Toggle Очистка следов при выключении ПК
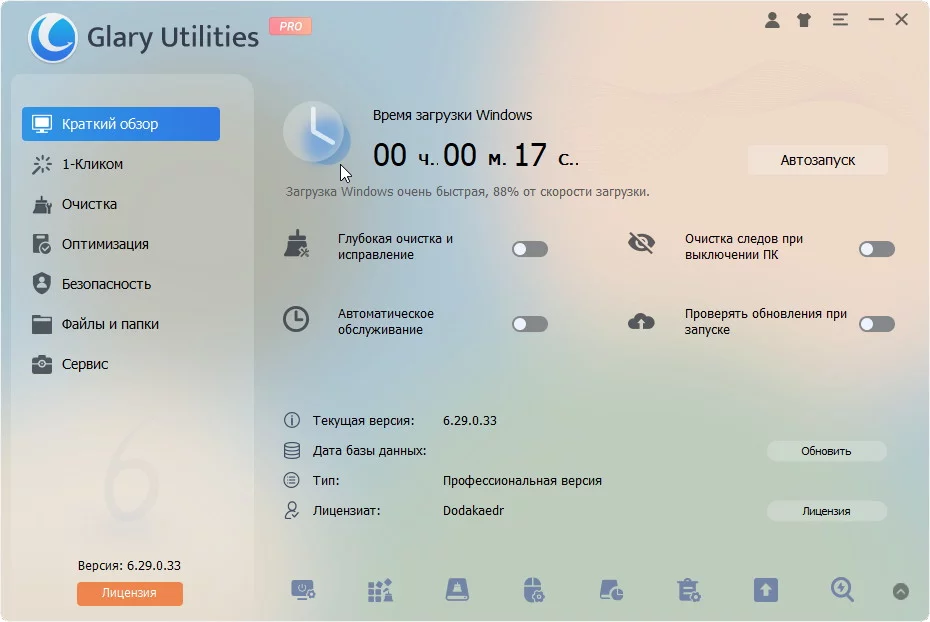930x622 pixels. tap(877, 249)
